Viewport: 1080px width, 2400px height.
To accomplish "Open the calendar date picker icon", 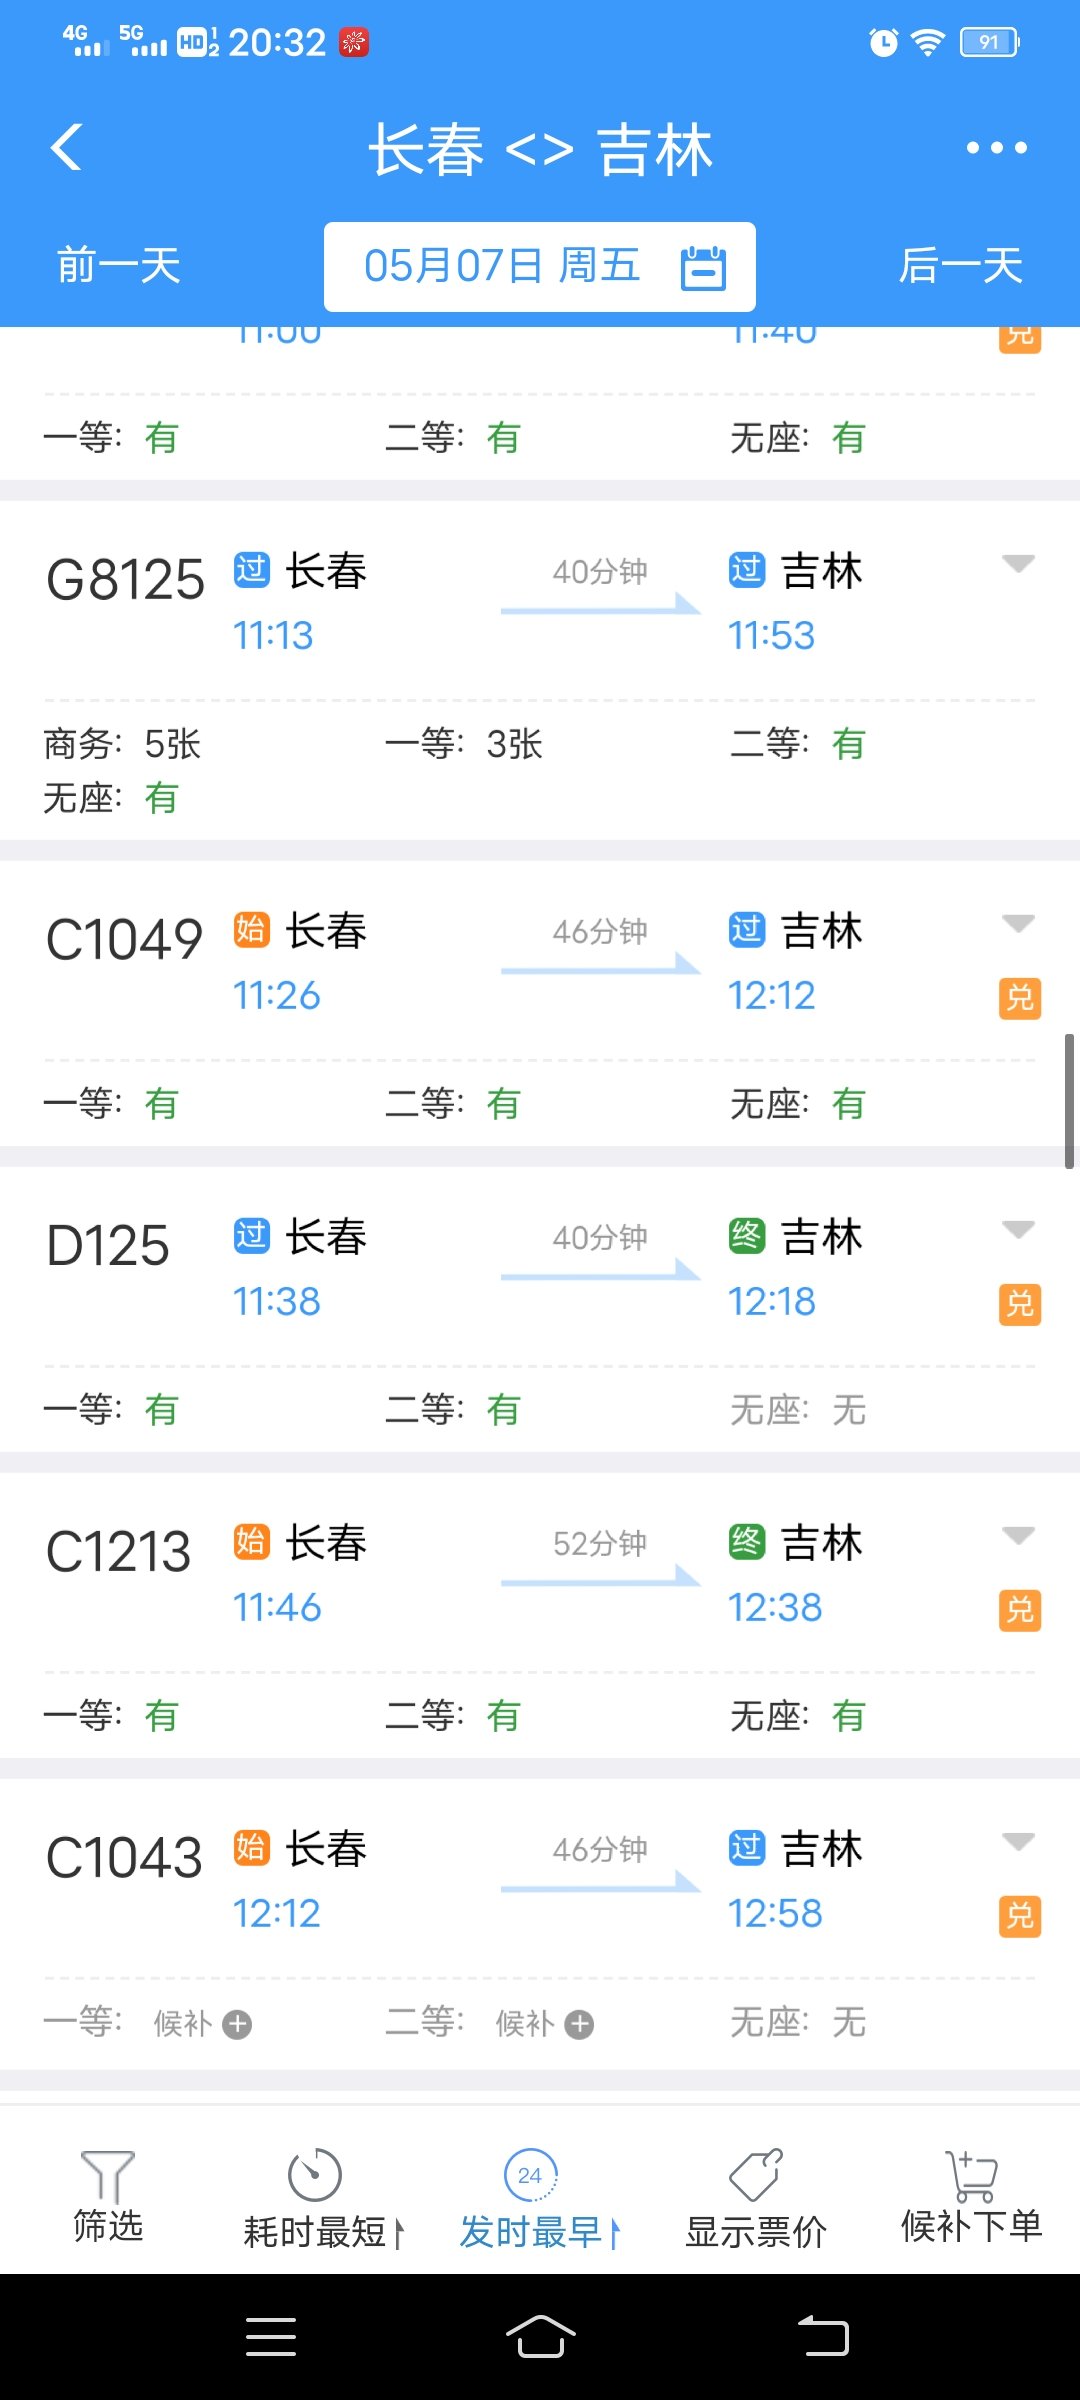I will point(703,267).
